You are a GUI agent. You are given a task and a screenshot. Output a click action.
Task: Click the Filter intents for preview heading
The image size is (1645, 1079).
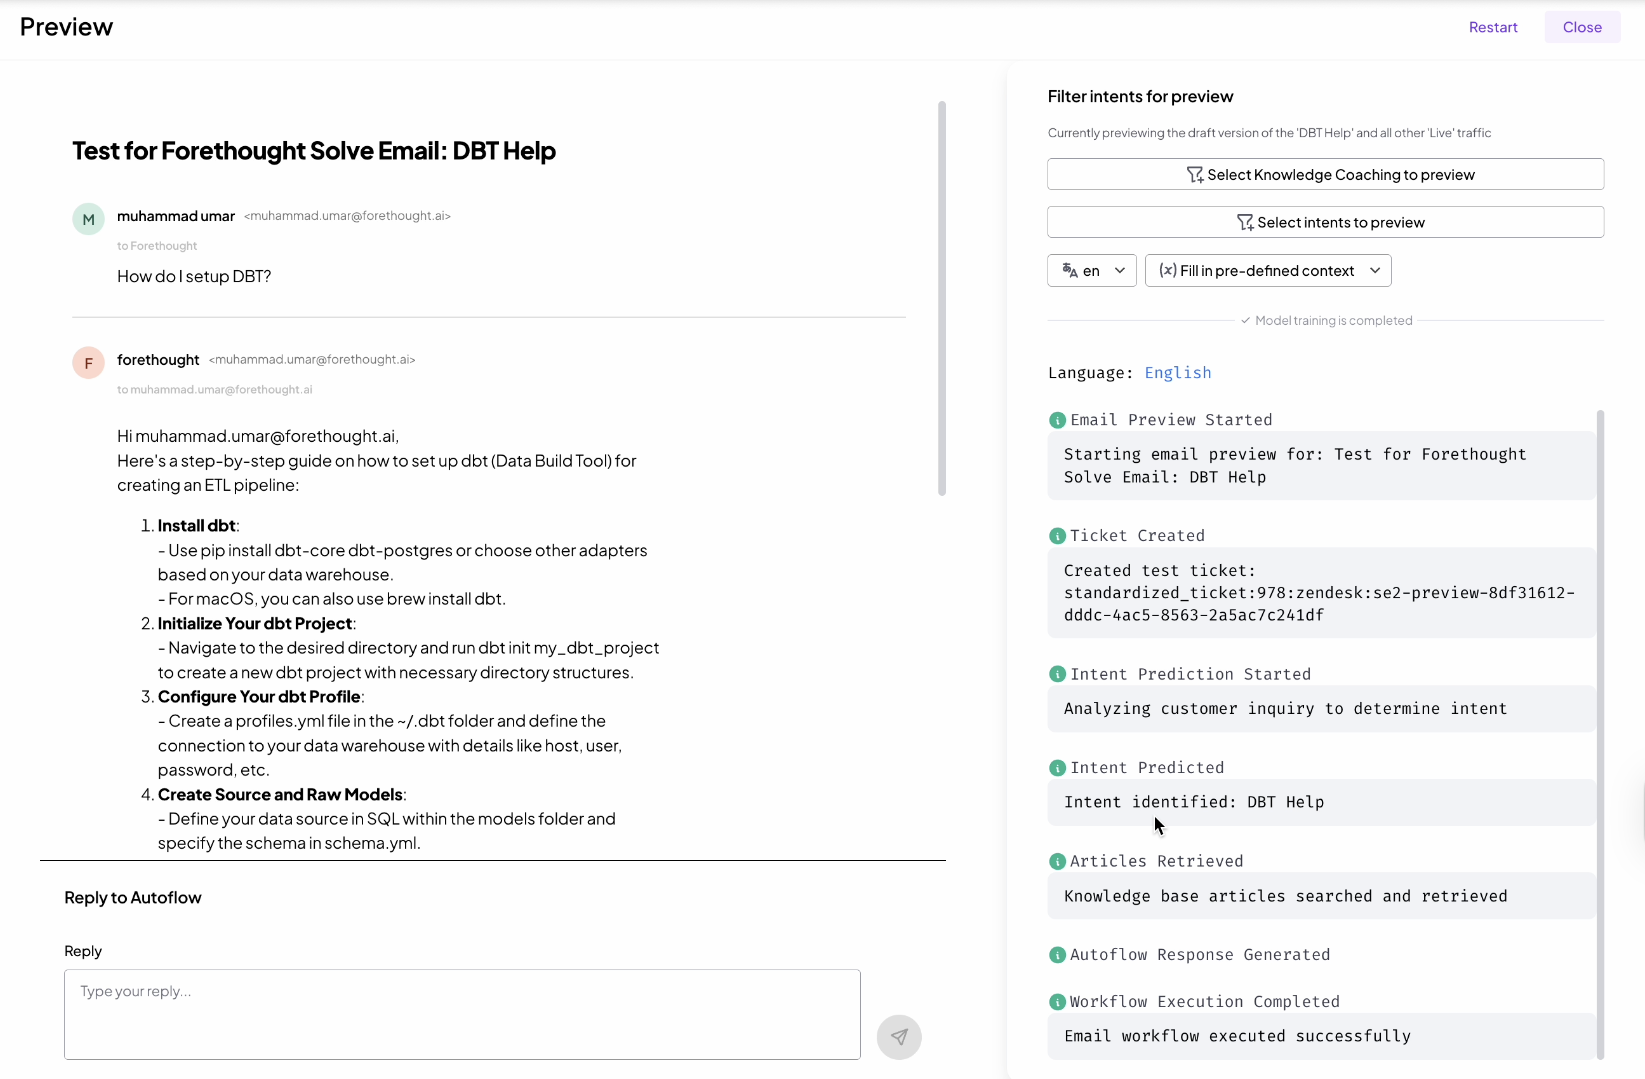click(x=1140, y=97)
